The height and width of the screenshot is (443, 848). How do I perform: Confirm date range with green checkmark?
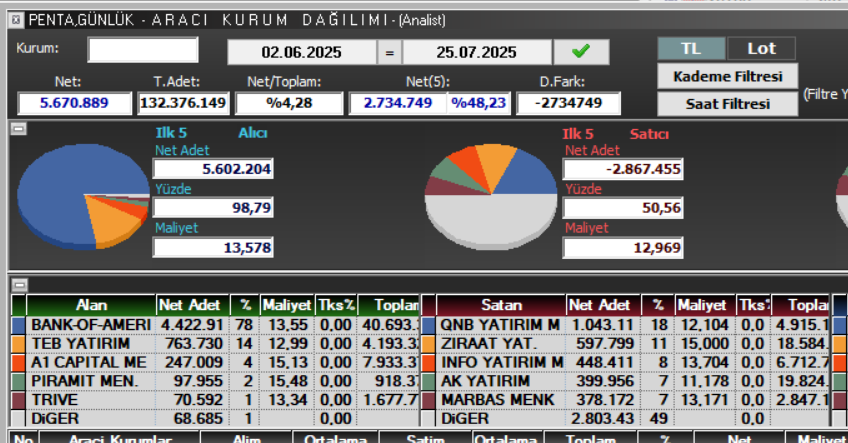[581, 52]
